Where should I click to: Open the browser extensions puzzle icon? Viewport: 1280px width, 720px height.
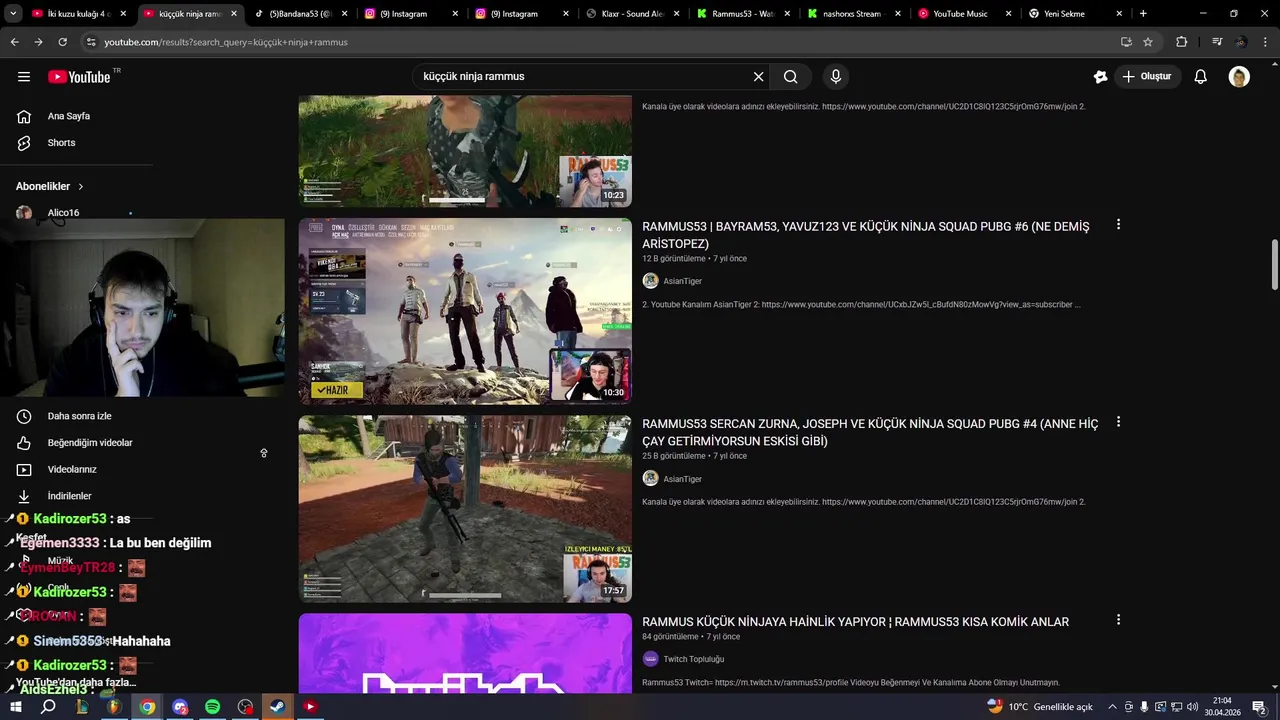click(x=1181, y=42)
